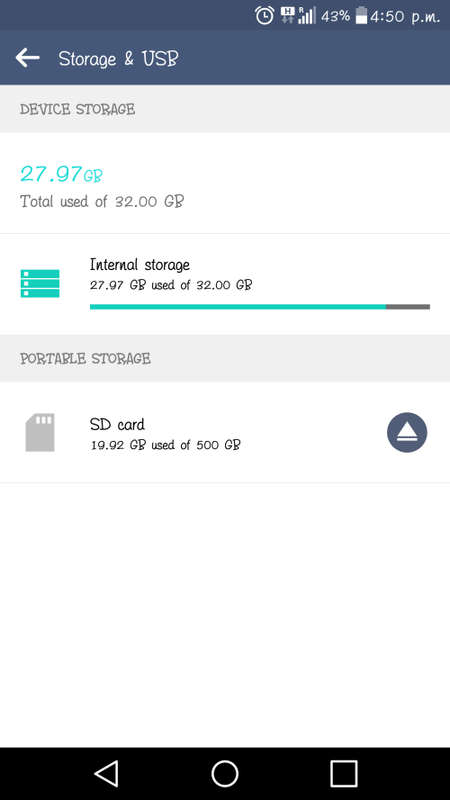The height and width of the screenshot is (800, 450).
Task: Tap the 43% battery percentage
Action: coord(335,16)
